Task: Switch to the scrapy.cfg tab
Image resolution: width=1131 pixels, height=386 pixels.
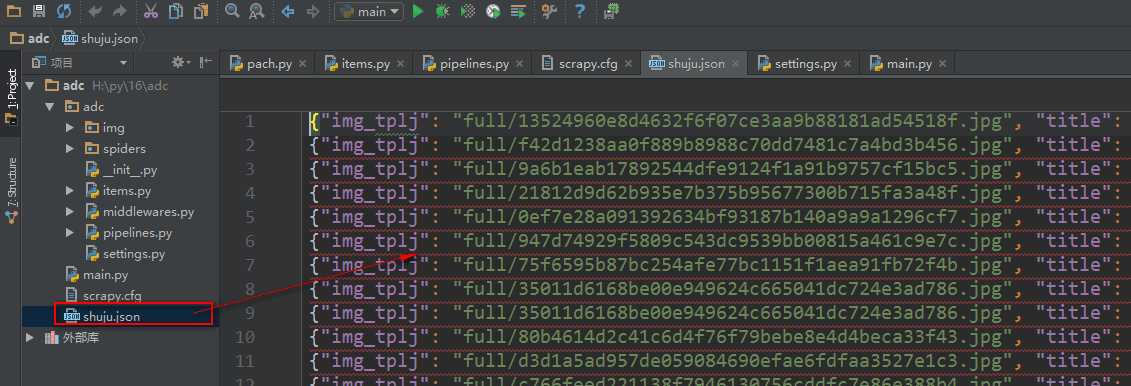Action: 586,63
